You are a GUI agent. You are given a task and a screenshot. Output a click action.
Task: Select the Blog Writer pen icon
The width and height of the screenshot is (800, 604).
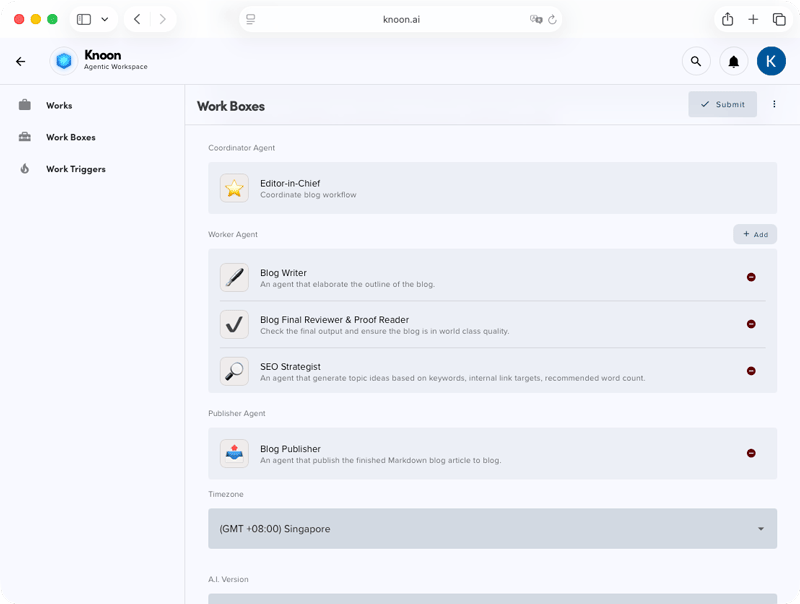pos(233,277)
